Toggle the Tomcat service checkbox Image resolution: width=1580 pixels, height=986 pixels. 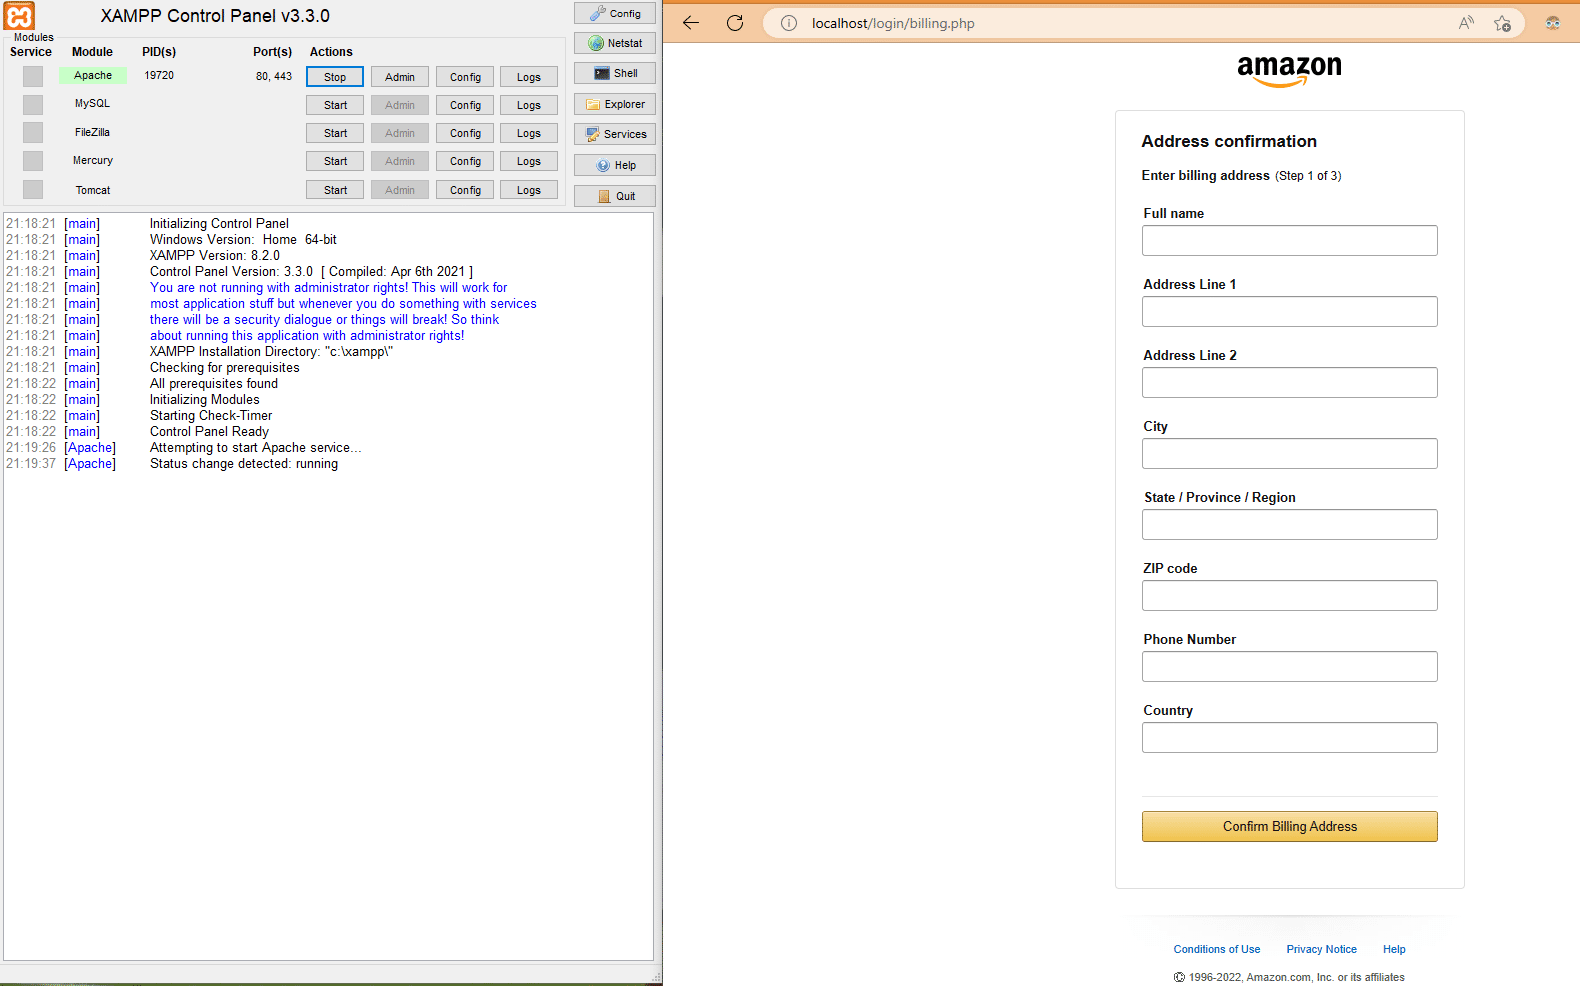[33, 189]
